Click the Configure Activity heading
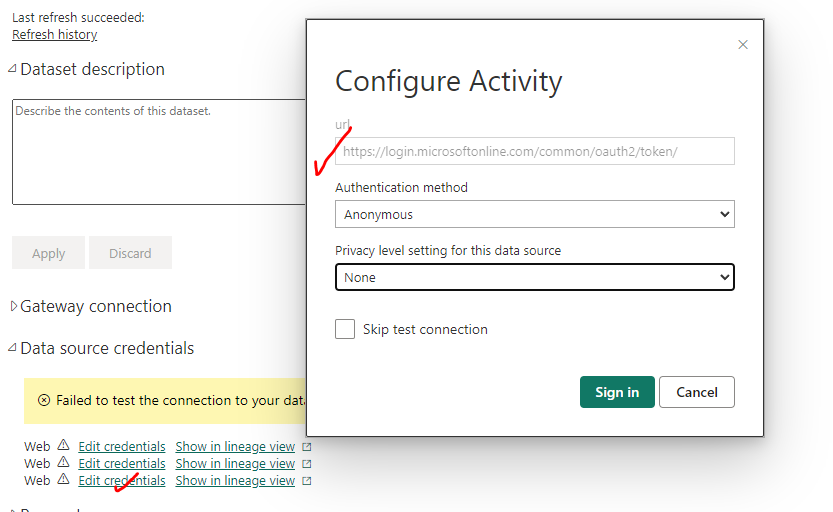Screen dimensions: 833x512 (448, 81)
